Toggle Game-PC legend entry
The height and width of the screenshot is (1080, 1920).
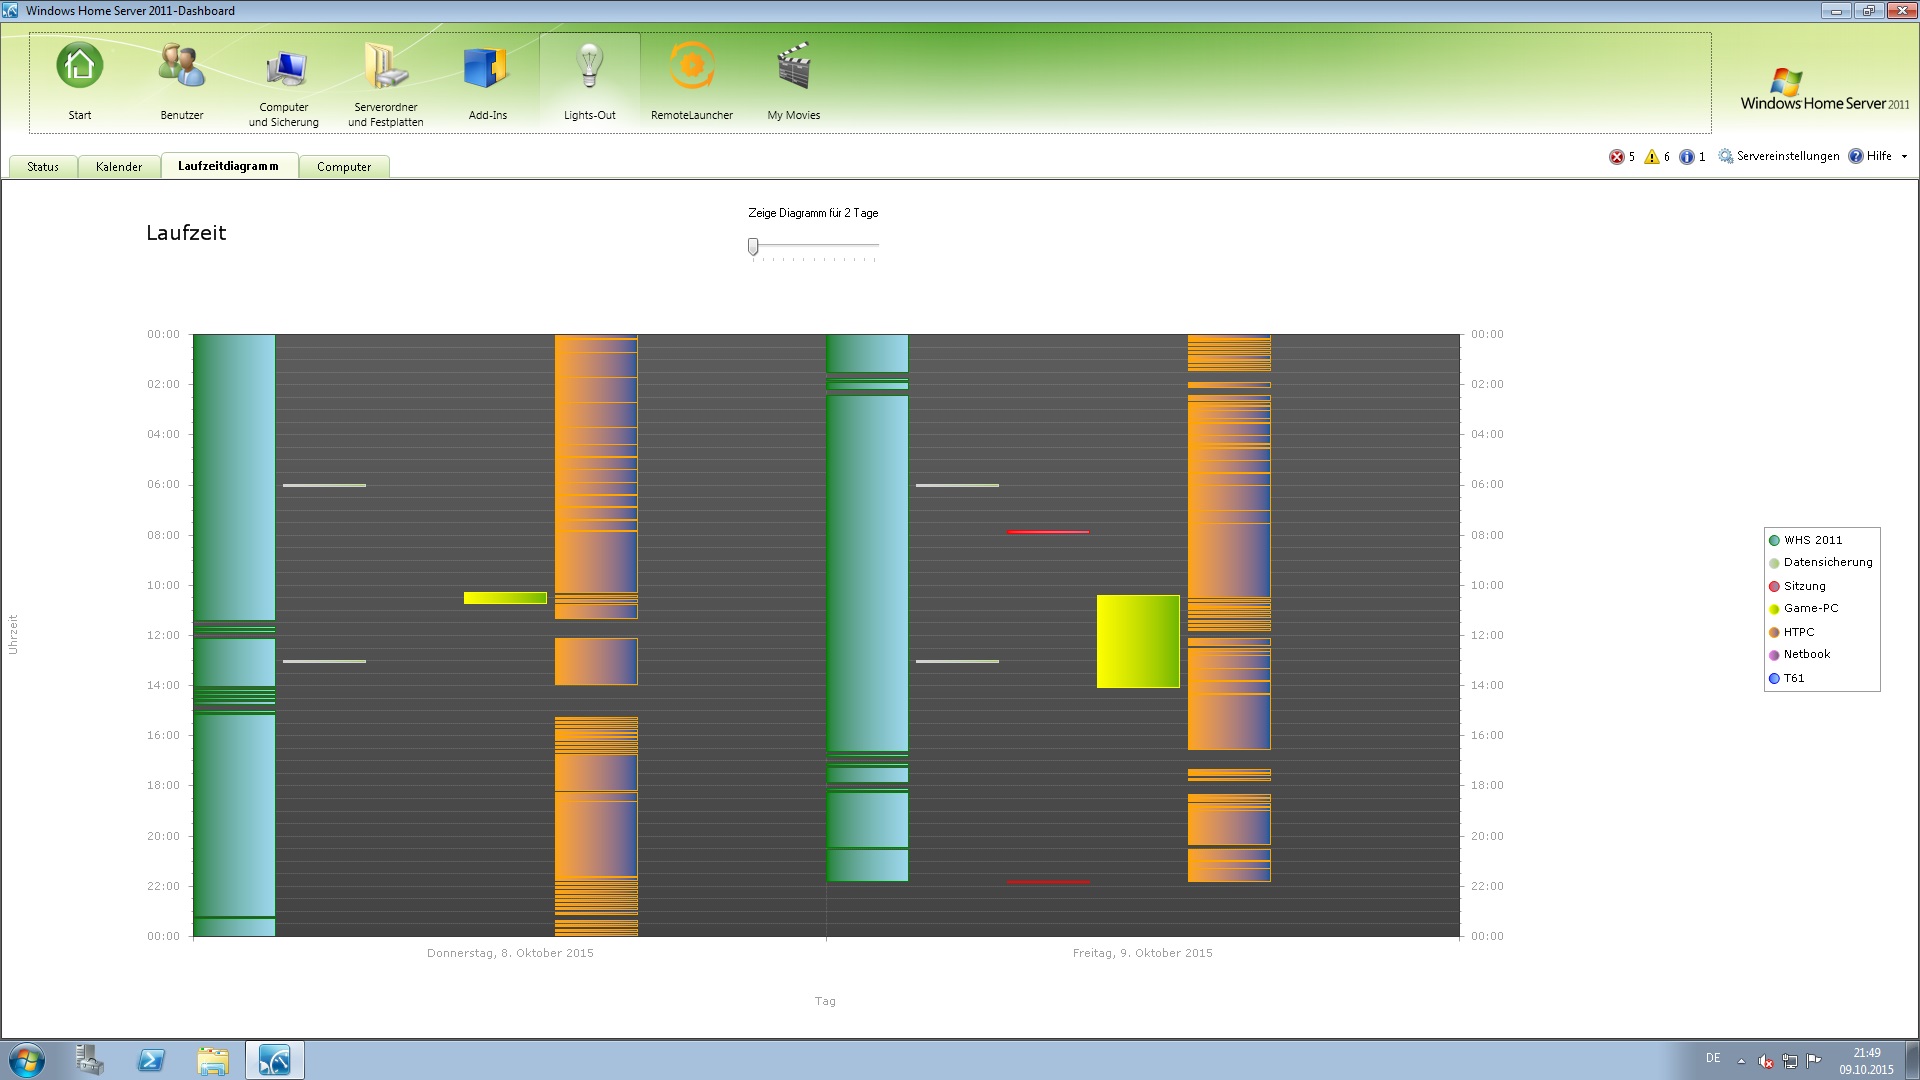(1807, 608)
